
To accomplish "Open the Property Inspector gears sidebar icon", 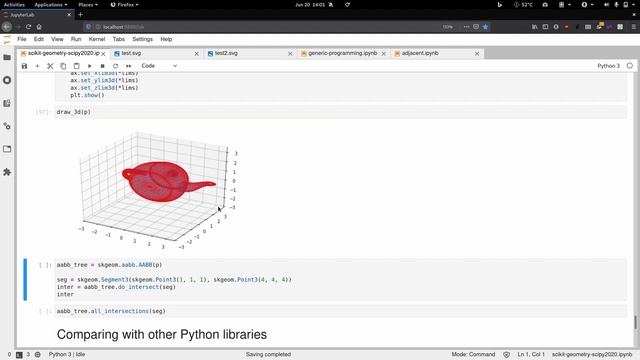I will 7,126.
